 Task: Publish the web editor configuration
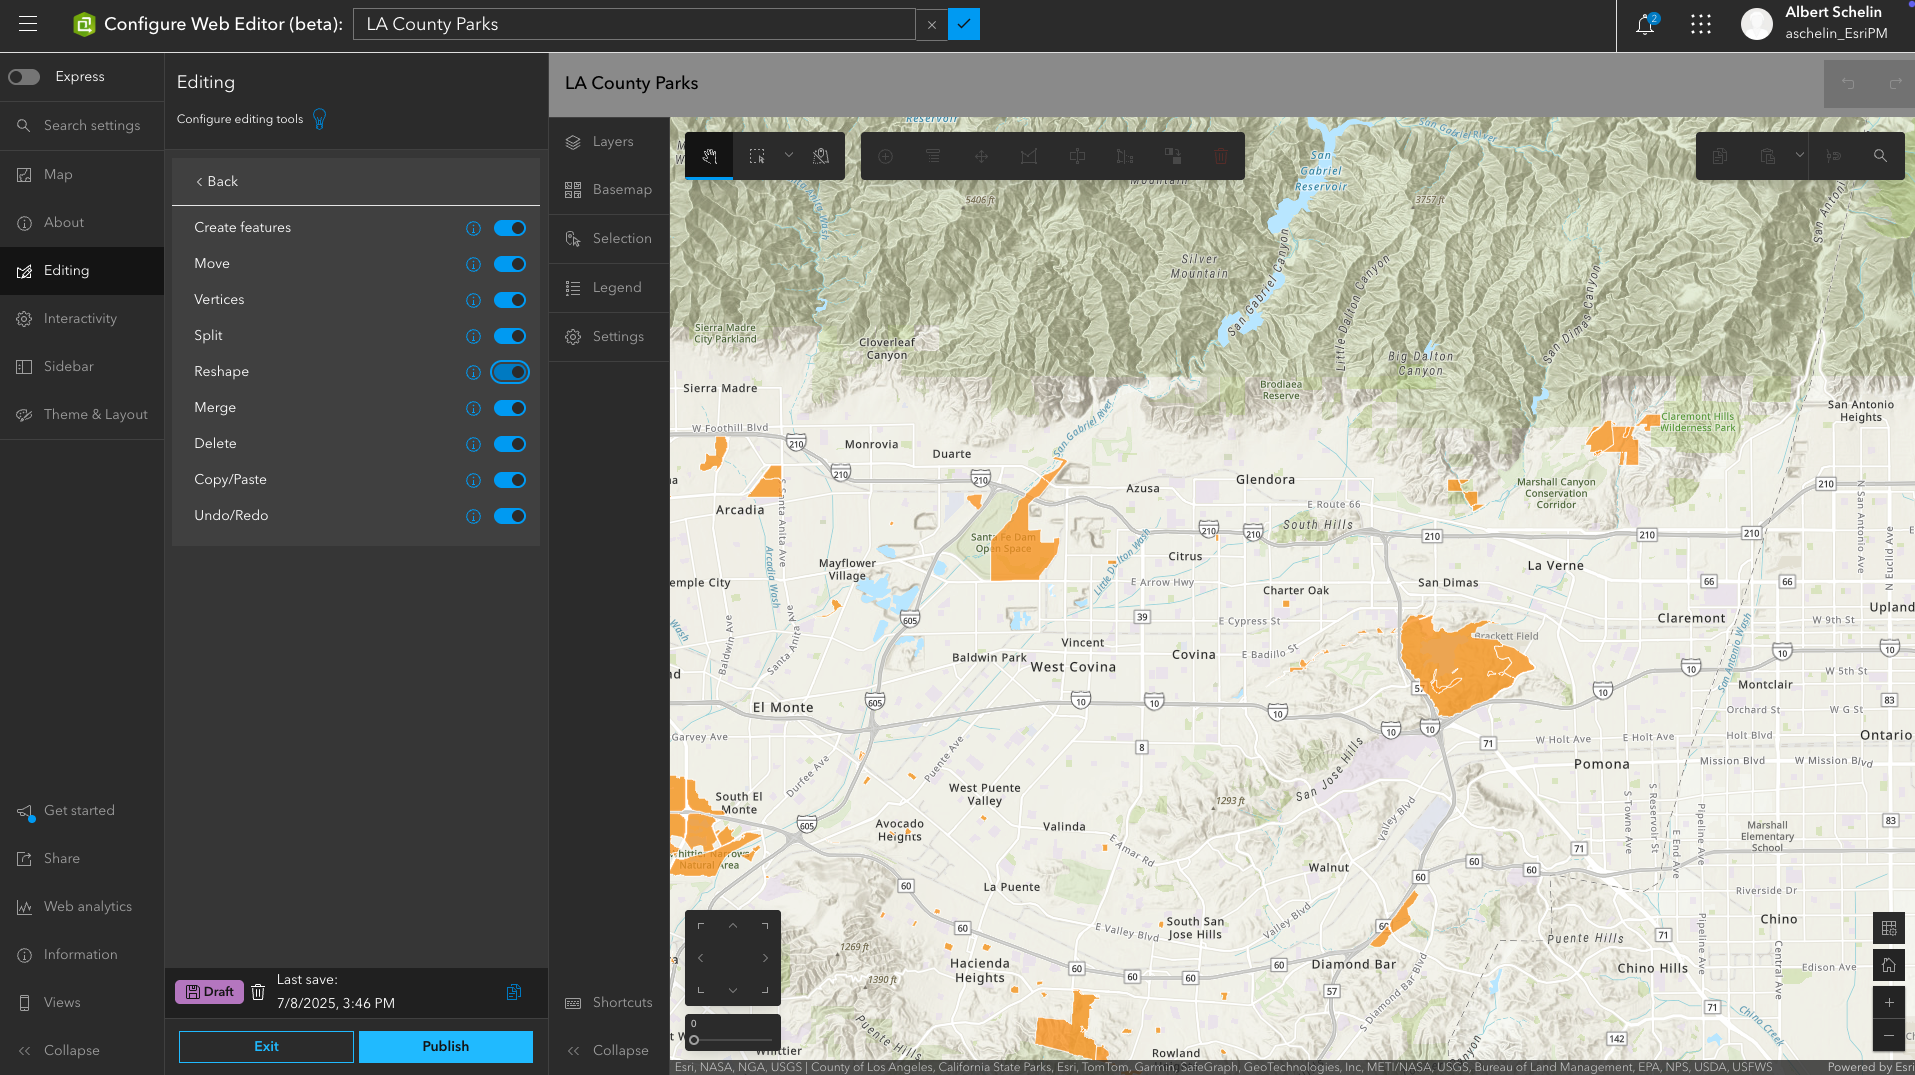tap(445, 1046)
